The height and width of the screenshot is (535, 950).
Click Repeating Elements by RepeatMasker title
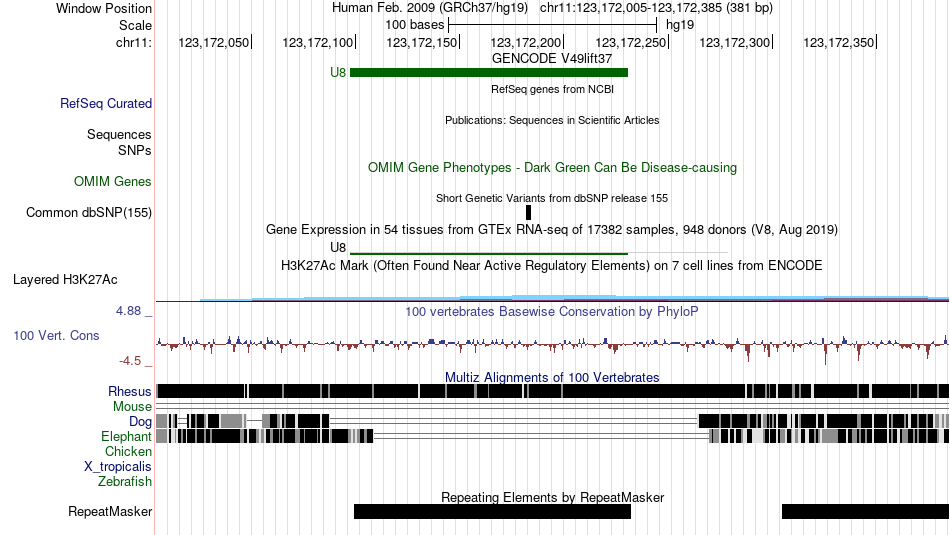tap(553, 497)
